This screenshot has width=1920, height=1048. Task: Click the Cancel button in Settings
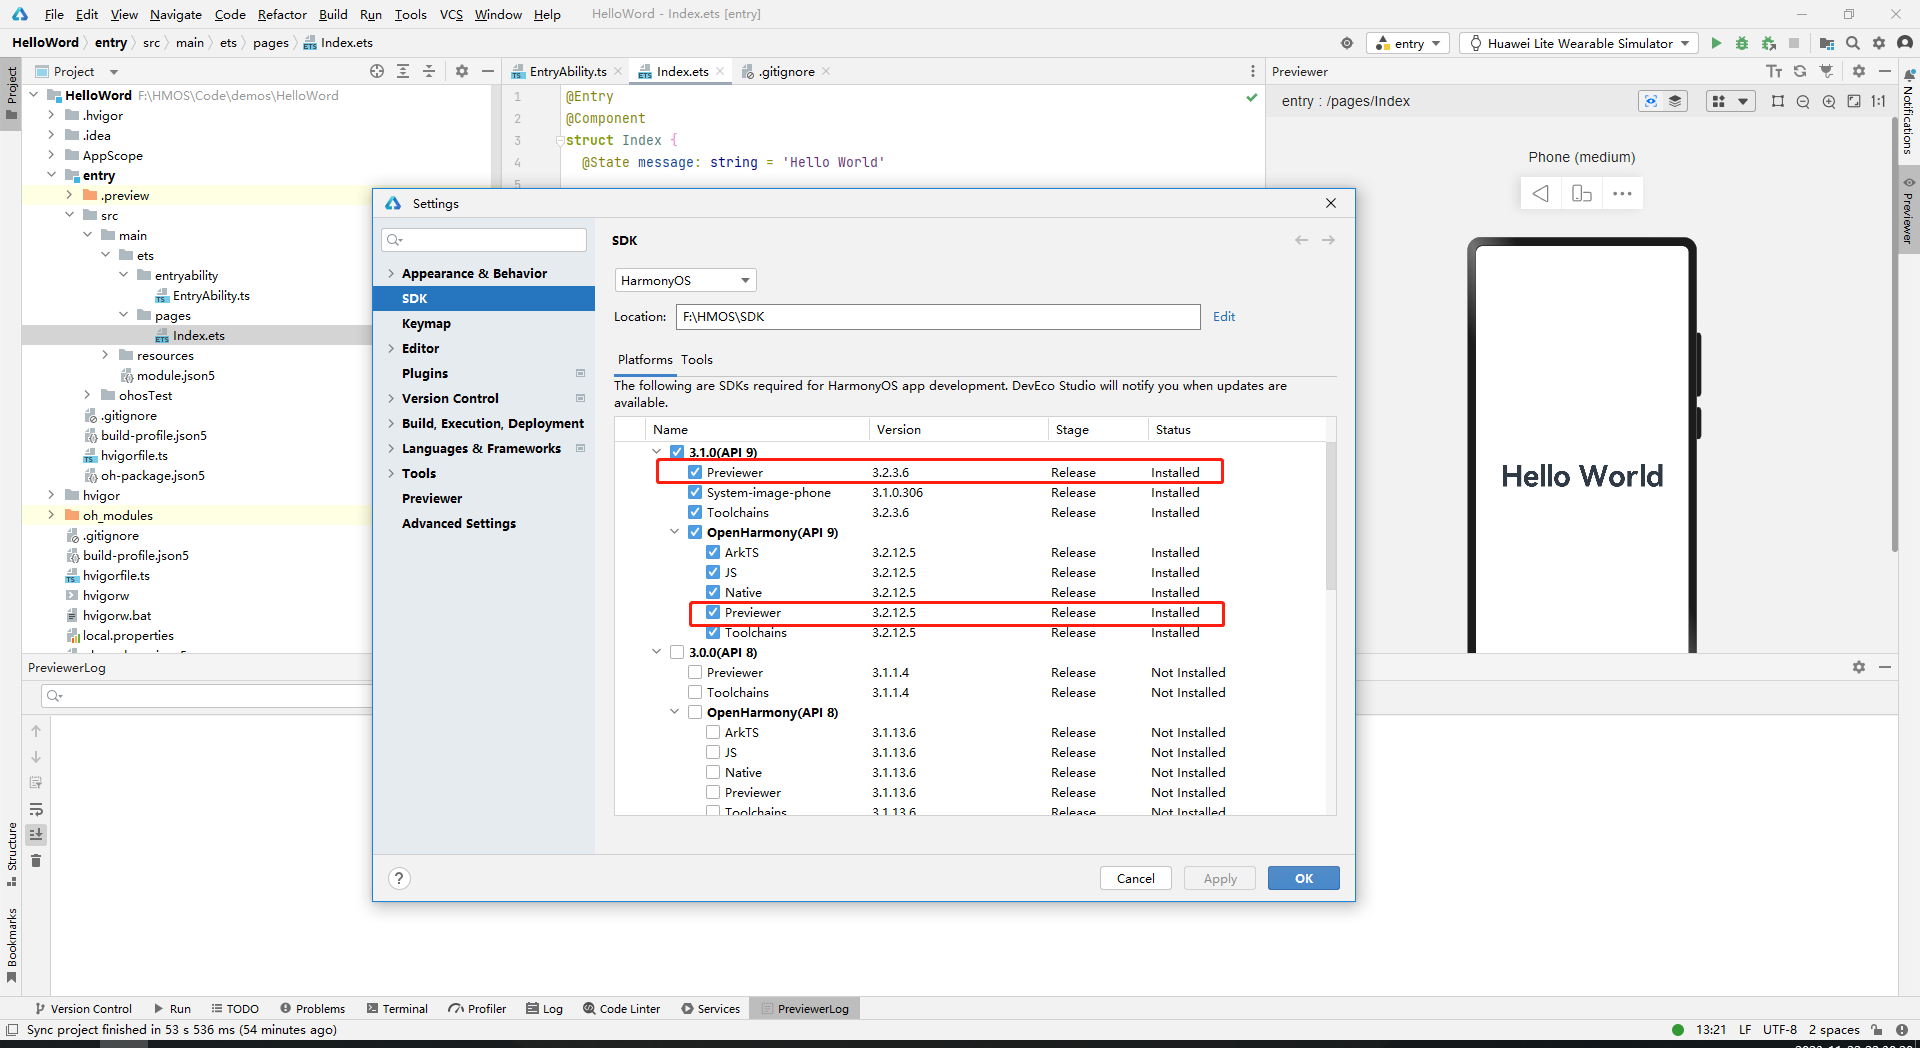coord(1135,878)
